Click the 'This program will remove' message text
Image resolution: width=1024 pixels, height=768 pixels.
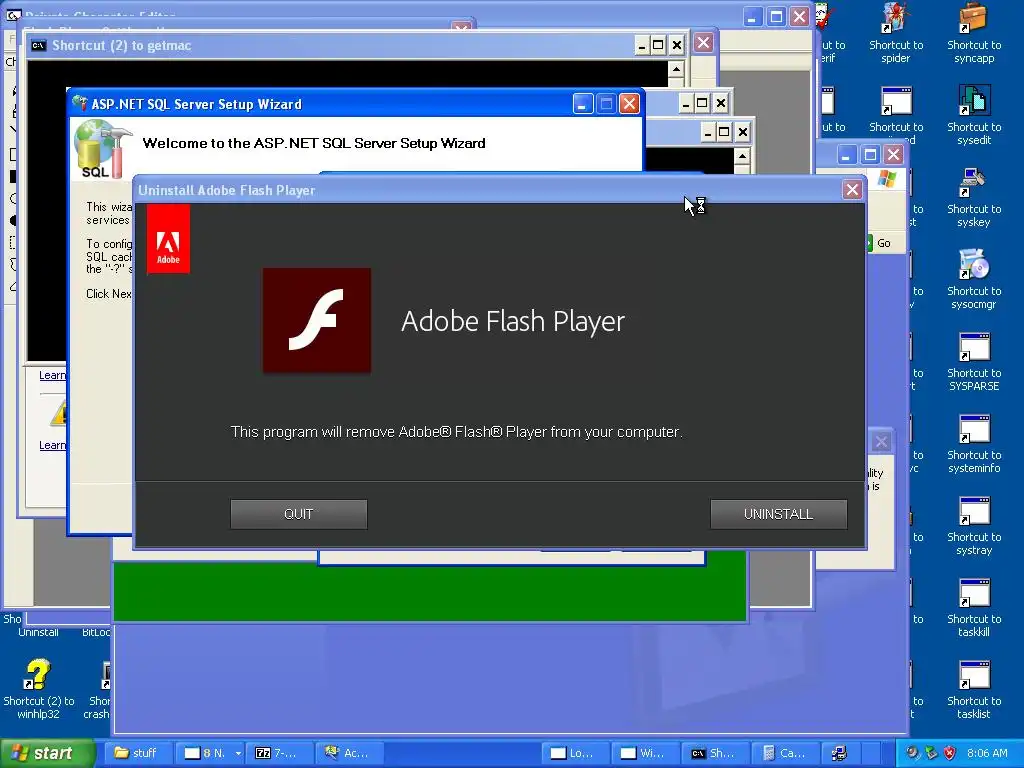pos(456,432)
